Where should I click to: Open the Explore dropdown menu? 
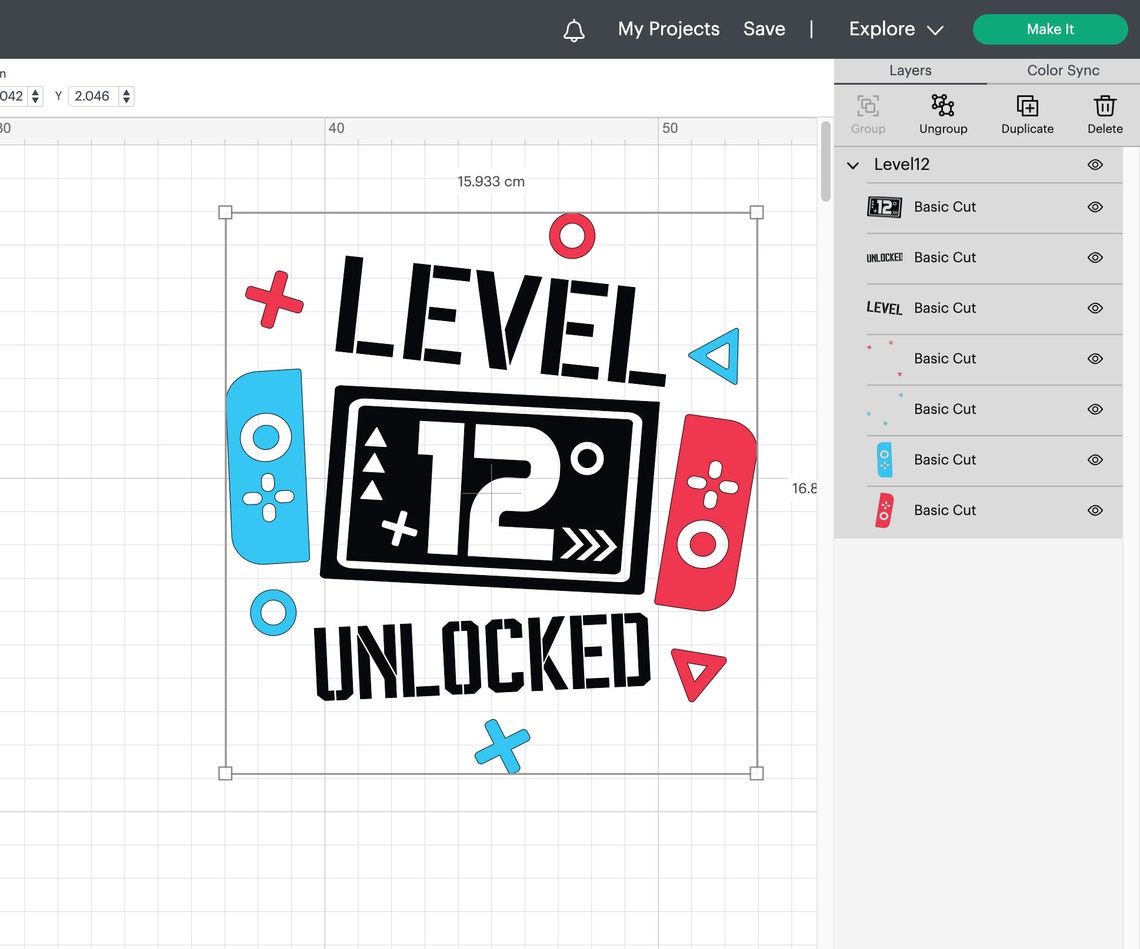895,29
